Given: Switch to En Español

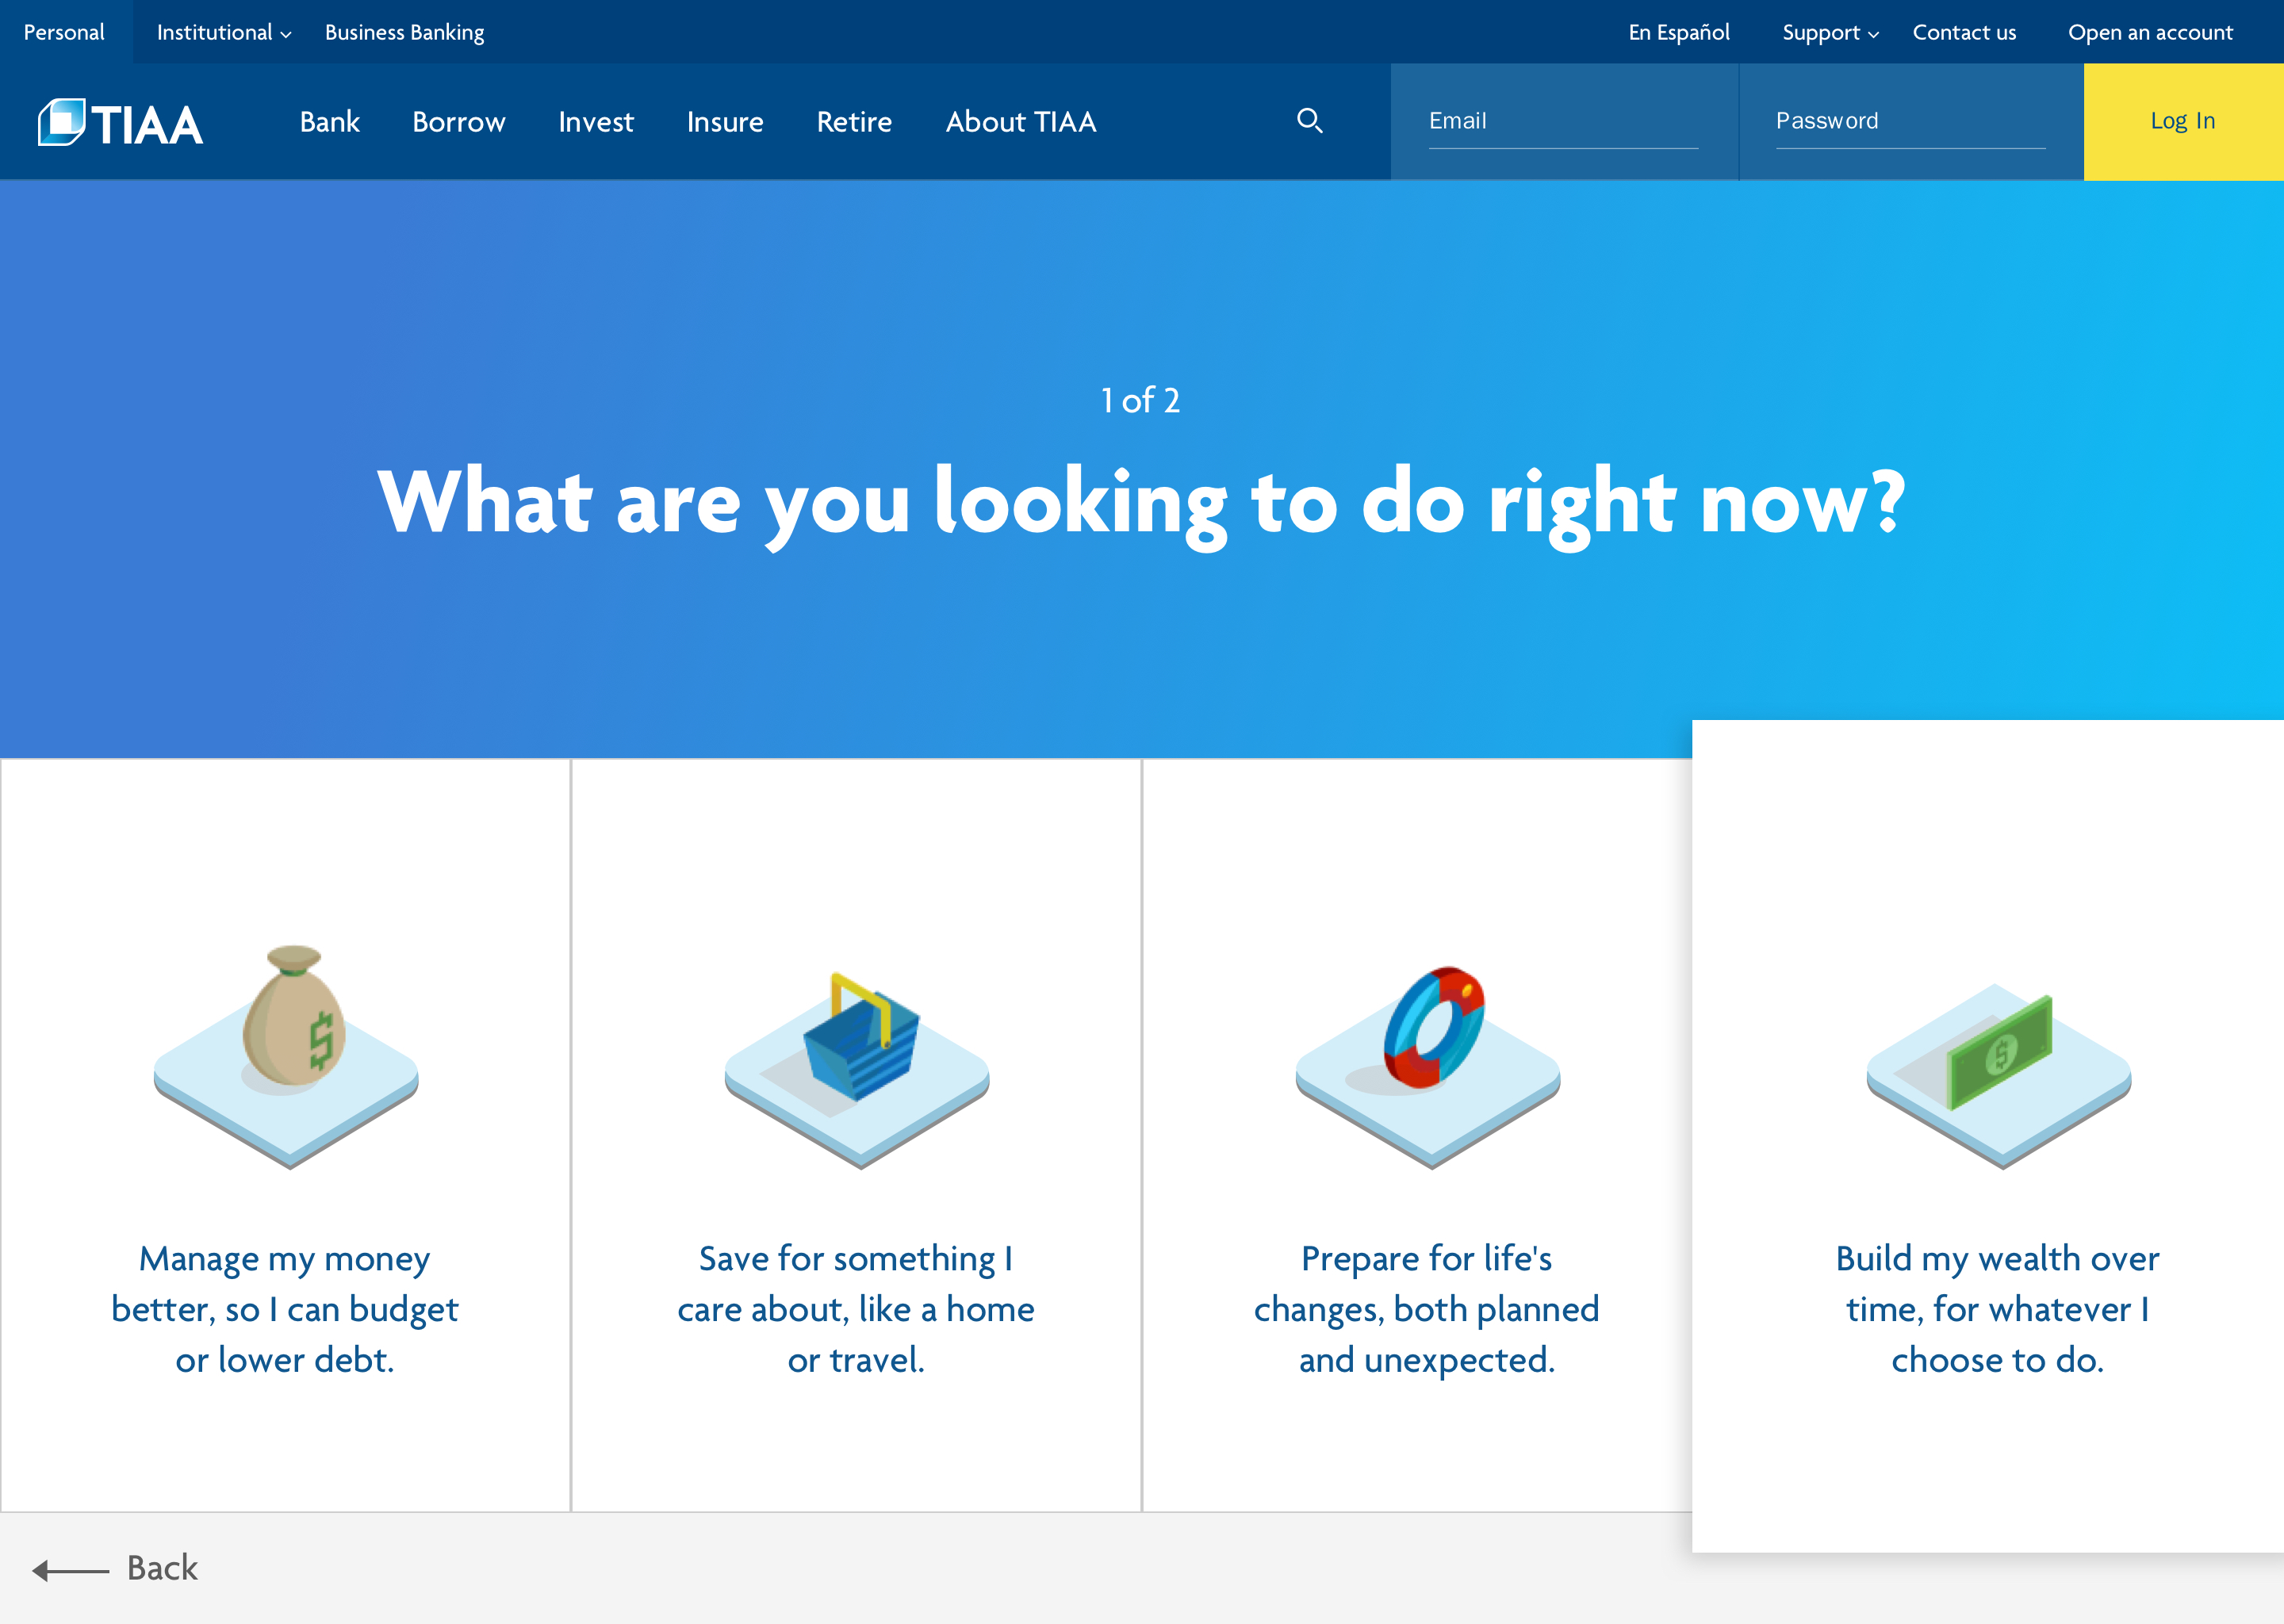Looking at the screenshot, I should 1679,32.
